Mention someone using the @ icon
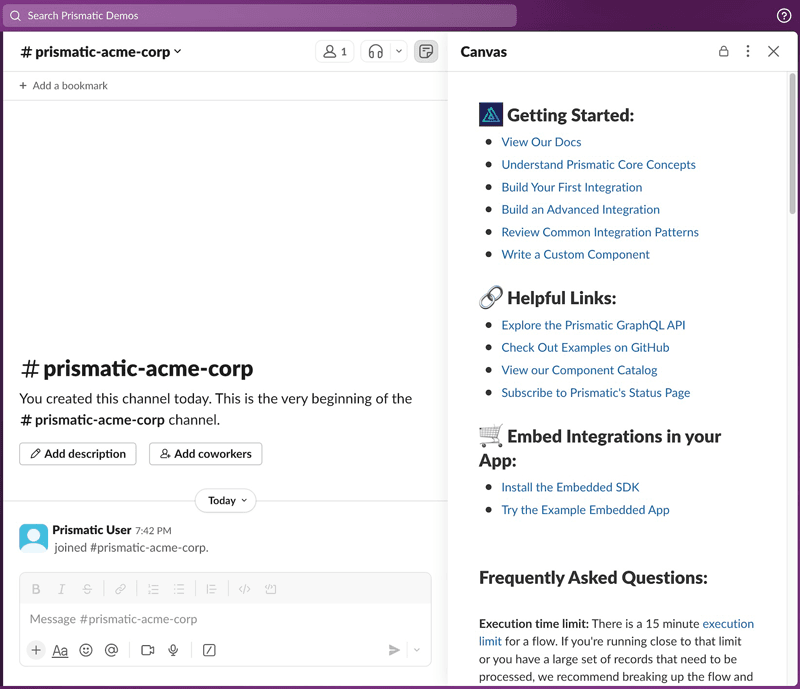Viewport: 800px width, 689px height. pyautogui.click(x=111, y=650)
